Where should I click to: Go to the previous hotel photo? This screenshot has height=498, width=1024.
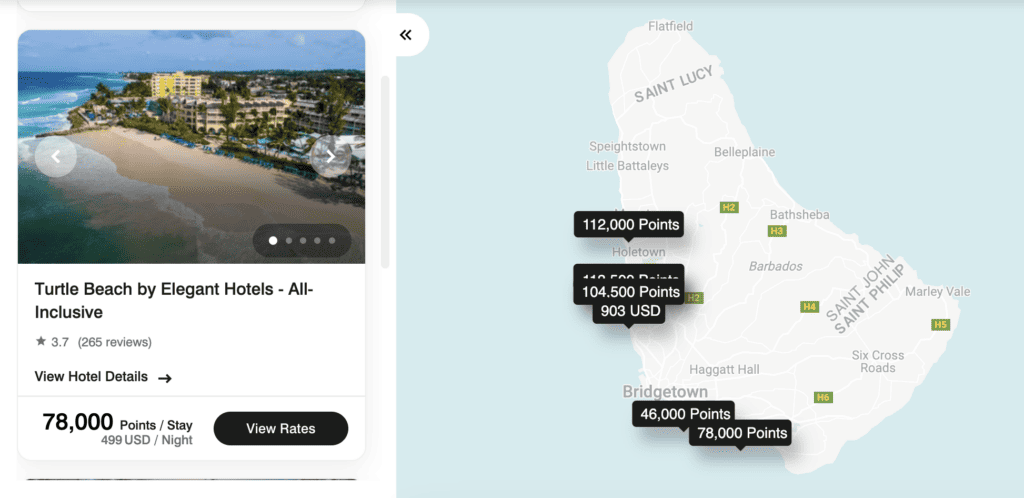(x=56, y=156)
